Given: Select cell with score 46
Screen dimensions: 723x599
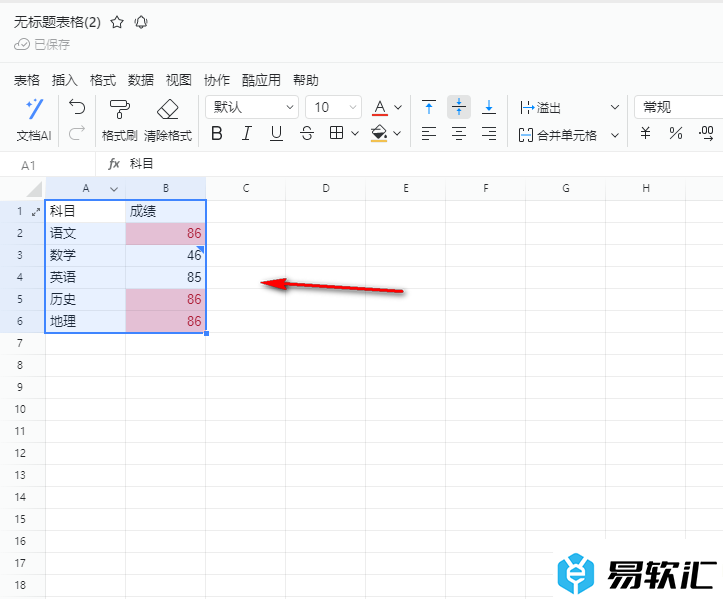Looking at the screenshot, I should tap(166, 255).
